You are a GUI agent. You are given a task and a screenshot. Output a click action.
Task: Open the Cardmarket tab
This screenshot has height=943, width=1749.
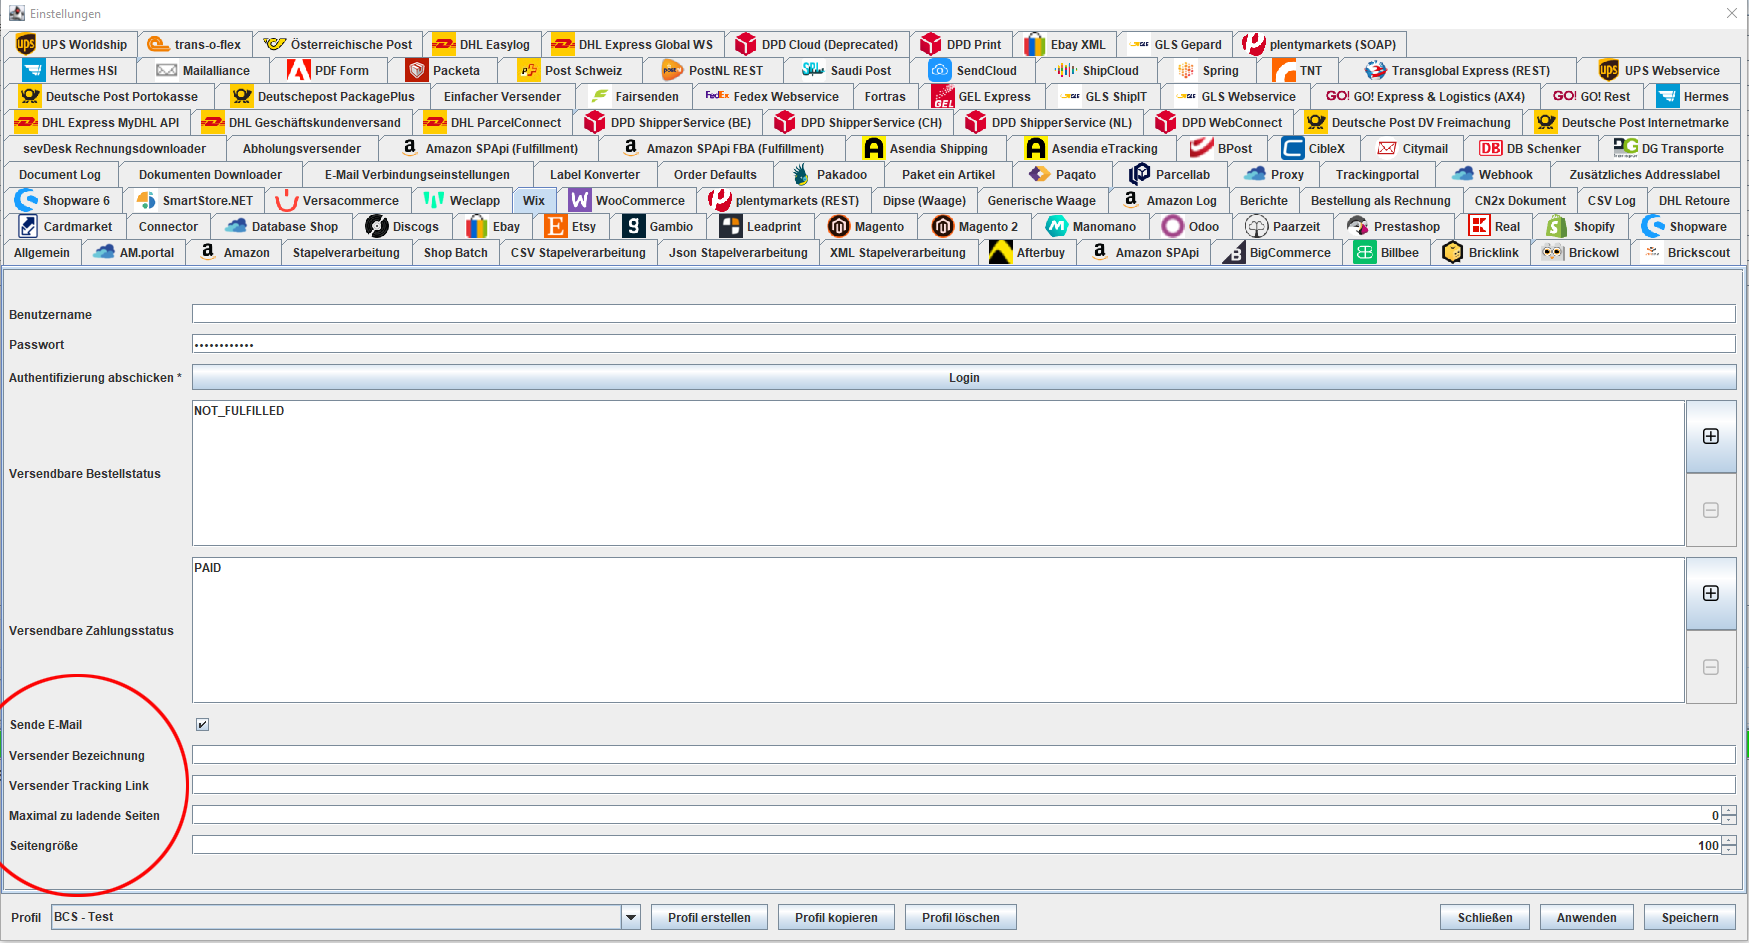[65, 226]
